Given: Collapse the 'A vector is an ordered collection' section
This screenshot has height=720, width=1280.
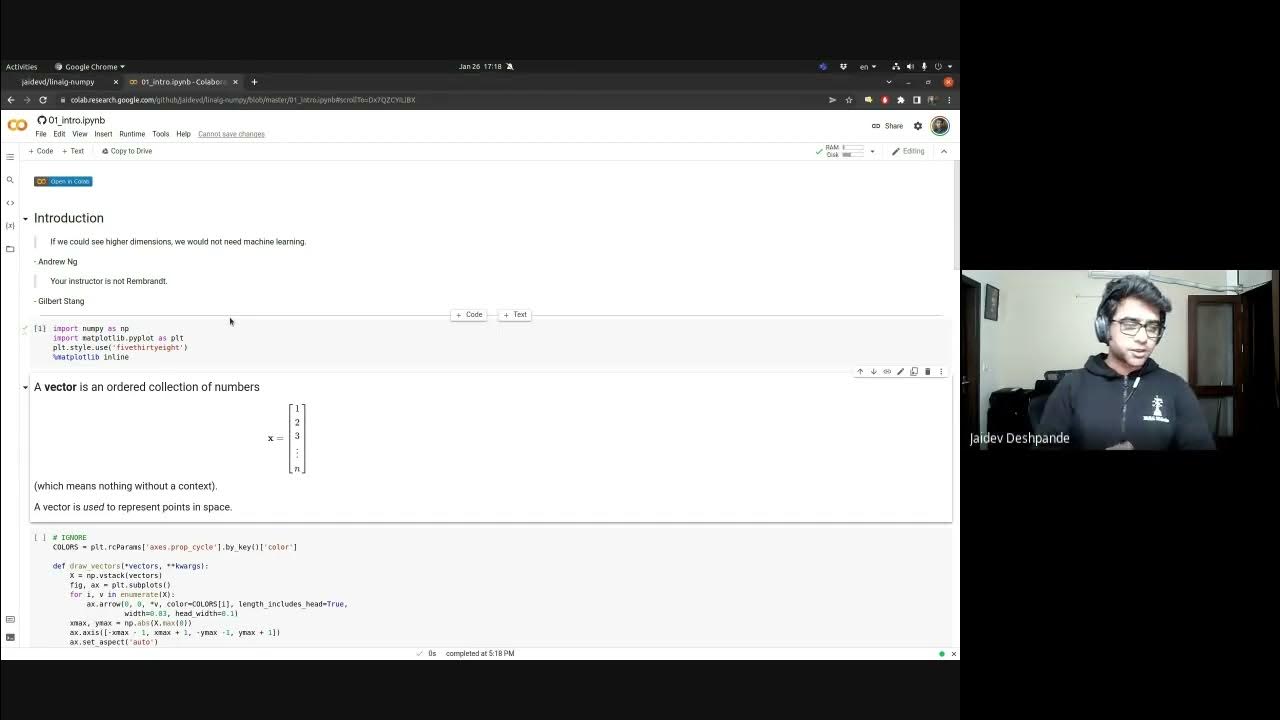Looking at the screenshot, I should coord(26,387).
